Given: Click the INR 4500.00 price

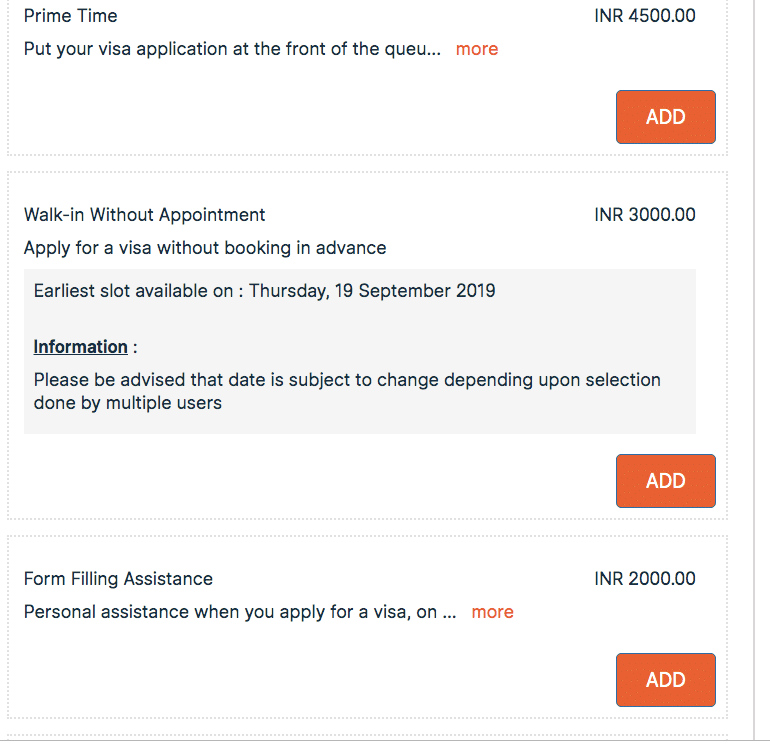Looking at the screenshot, I should coord(644,16).
